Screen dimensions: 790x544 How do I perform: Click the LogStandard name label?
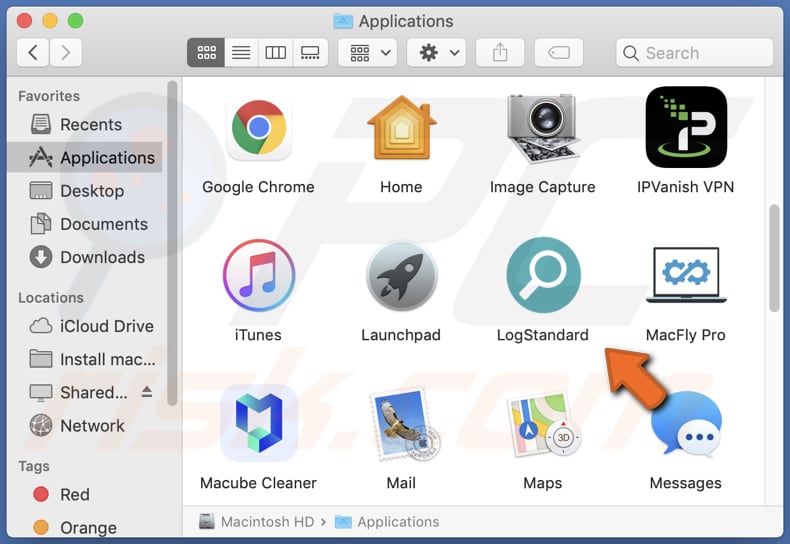pyautogui.click(x=543, y=335)
